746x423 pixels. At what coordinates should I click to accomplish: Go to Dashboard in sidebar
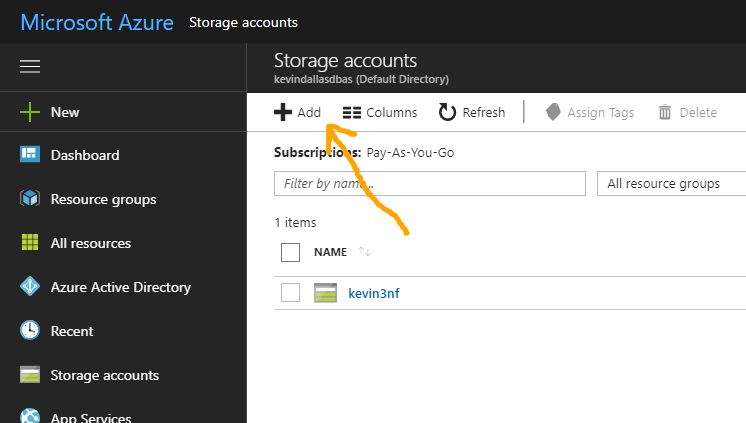pyautogui.click(x=85, y=155)
